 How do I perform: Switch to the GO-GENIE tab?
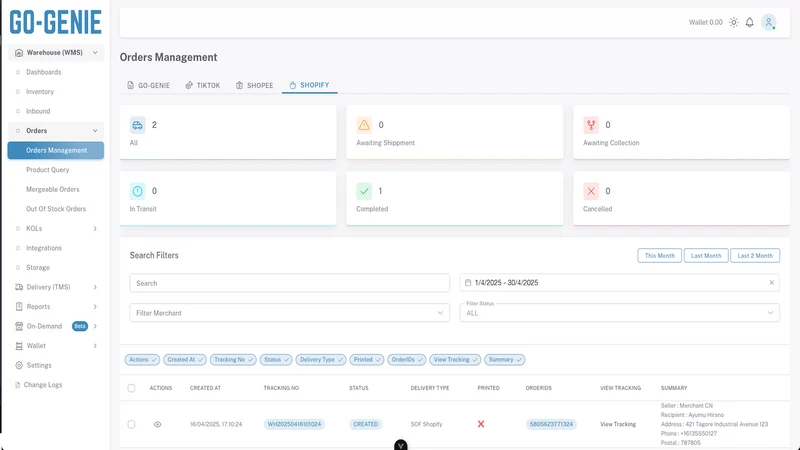pos(148,85)
